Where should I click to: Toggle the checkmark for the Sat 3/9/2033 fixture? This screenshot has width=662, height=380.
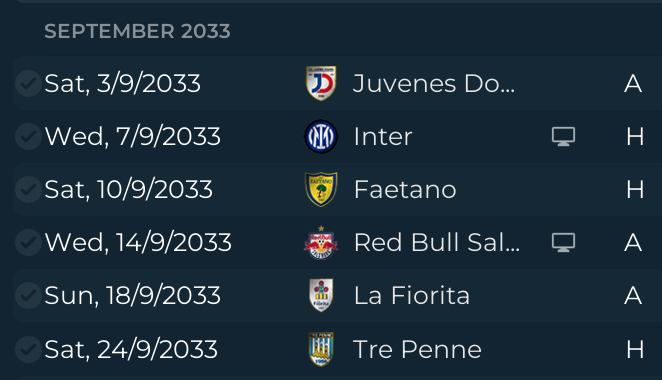pyautogui.click(x=28, y=84)
